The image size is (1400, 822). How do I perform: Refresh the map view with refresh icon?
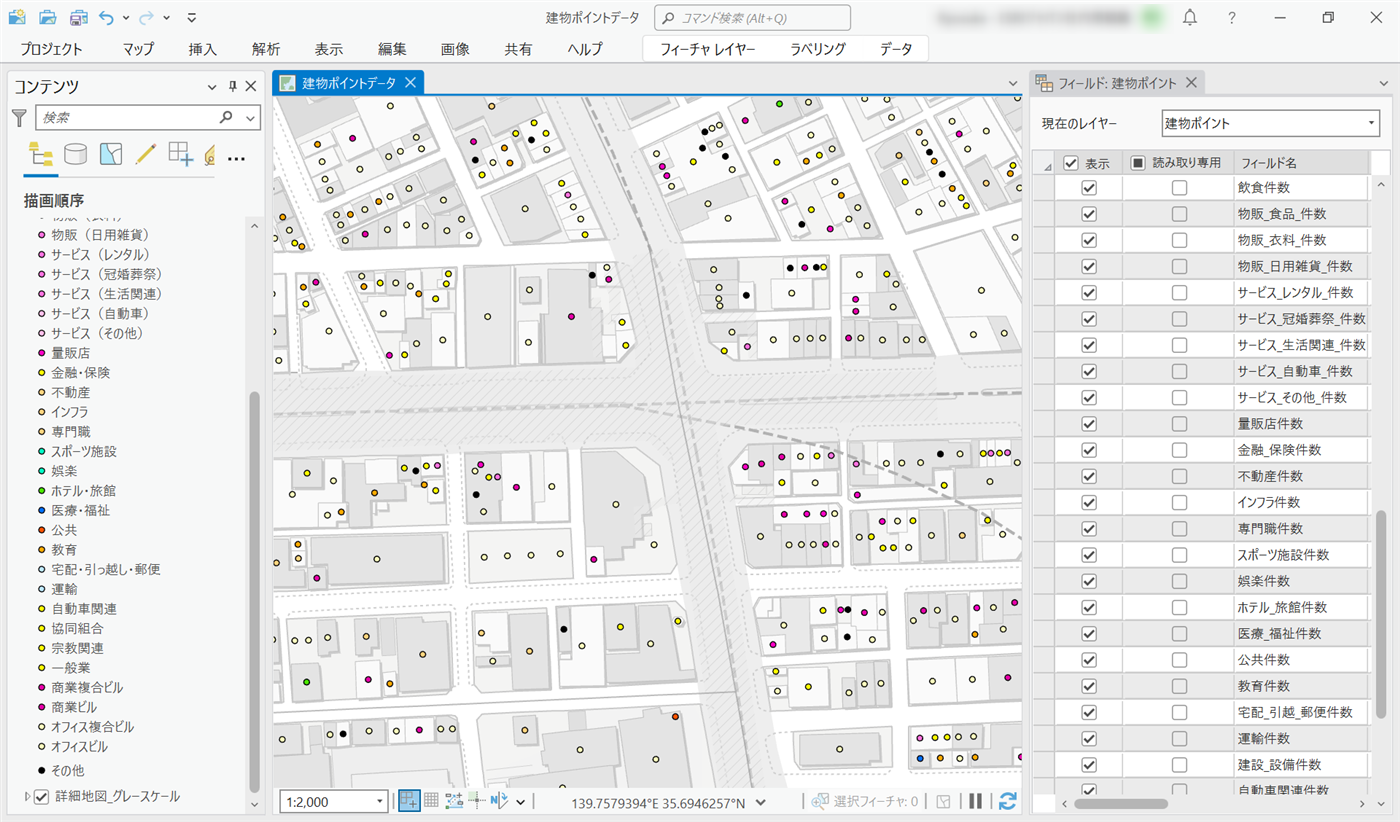1008,801
